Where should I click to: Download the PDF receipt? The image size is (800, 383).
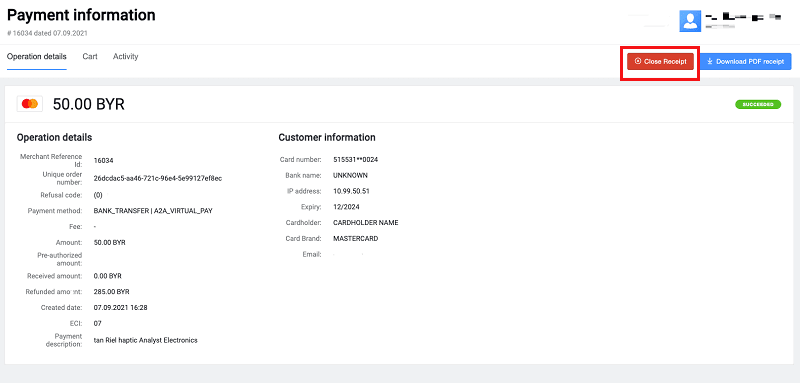click(745, 61)
